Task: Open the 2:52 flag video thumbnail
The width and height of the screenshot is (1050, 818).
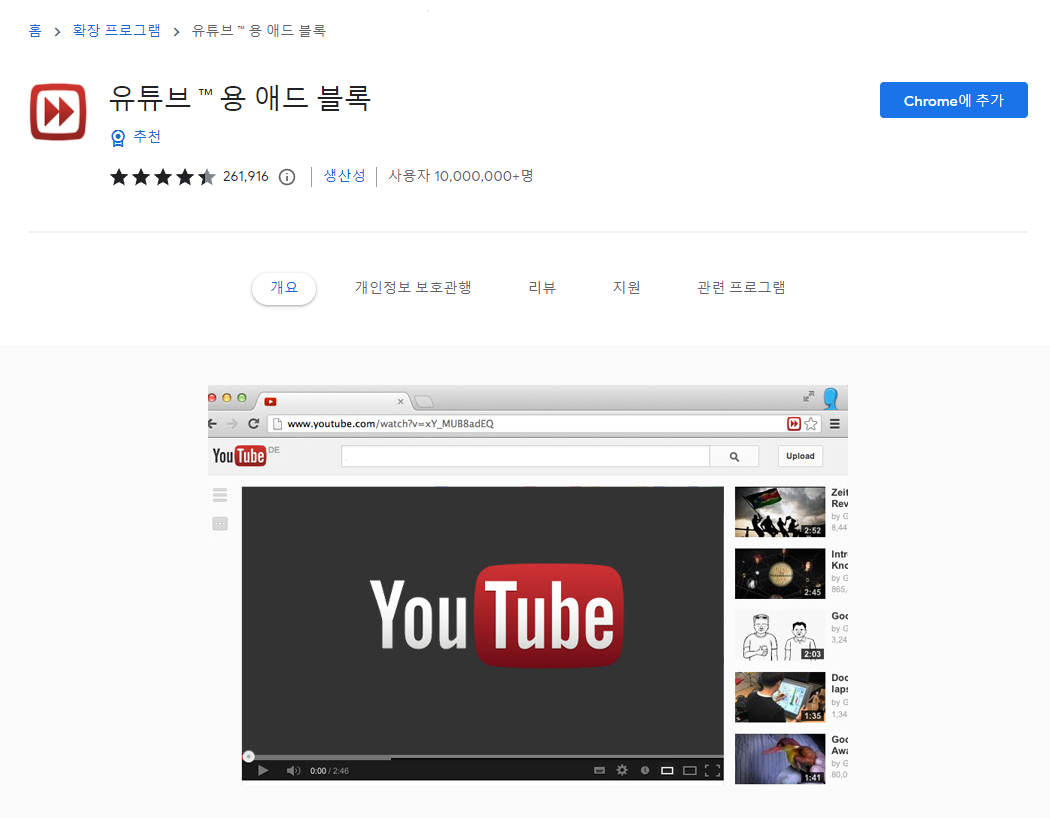Action: [x=779, y=512]
